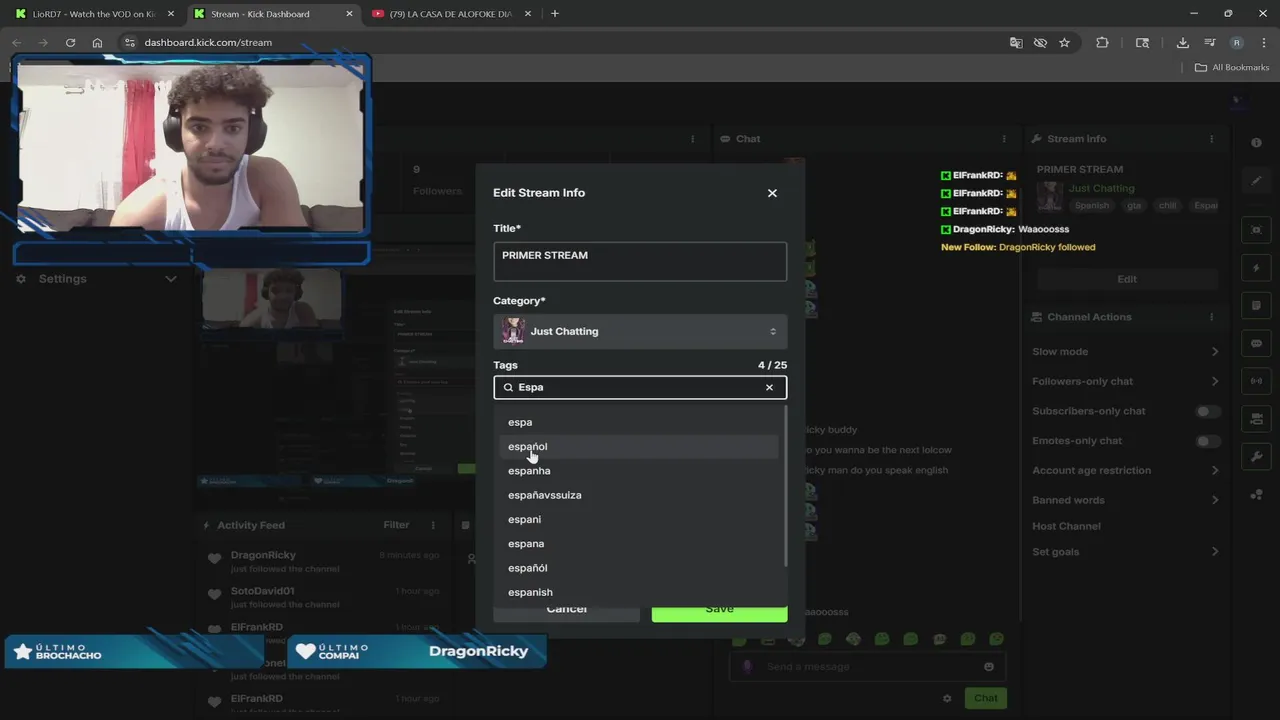Click SotoDavid01 in the Activity Feed

pos(262,591)
